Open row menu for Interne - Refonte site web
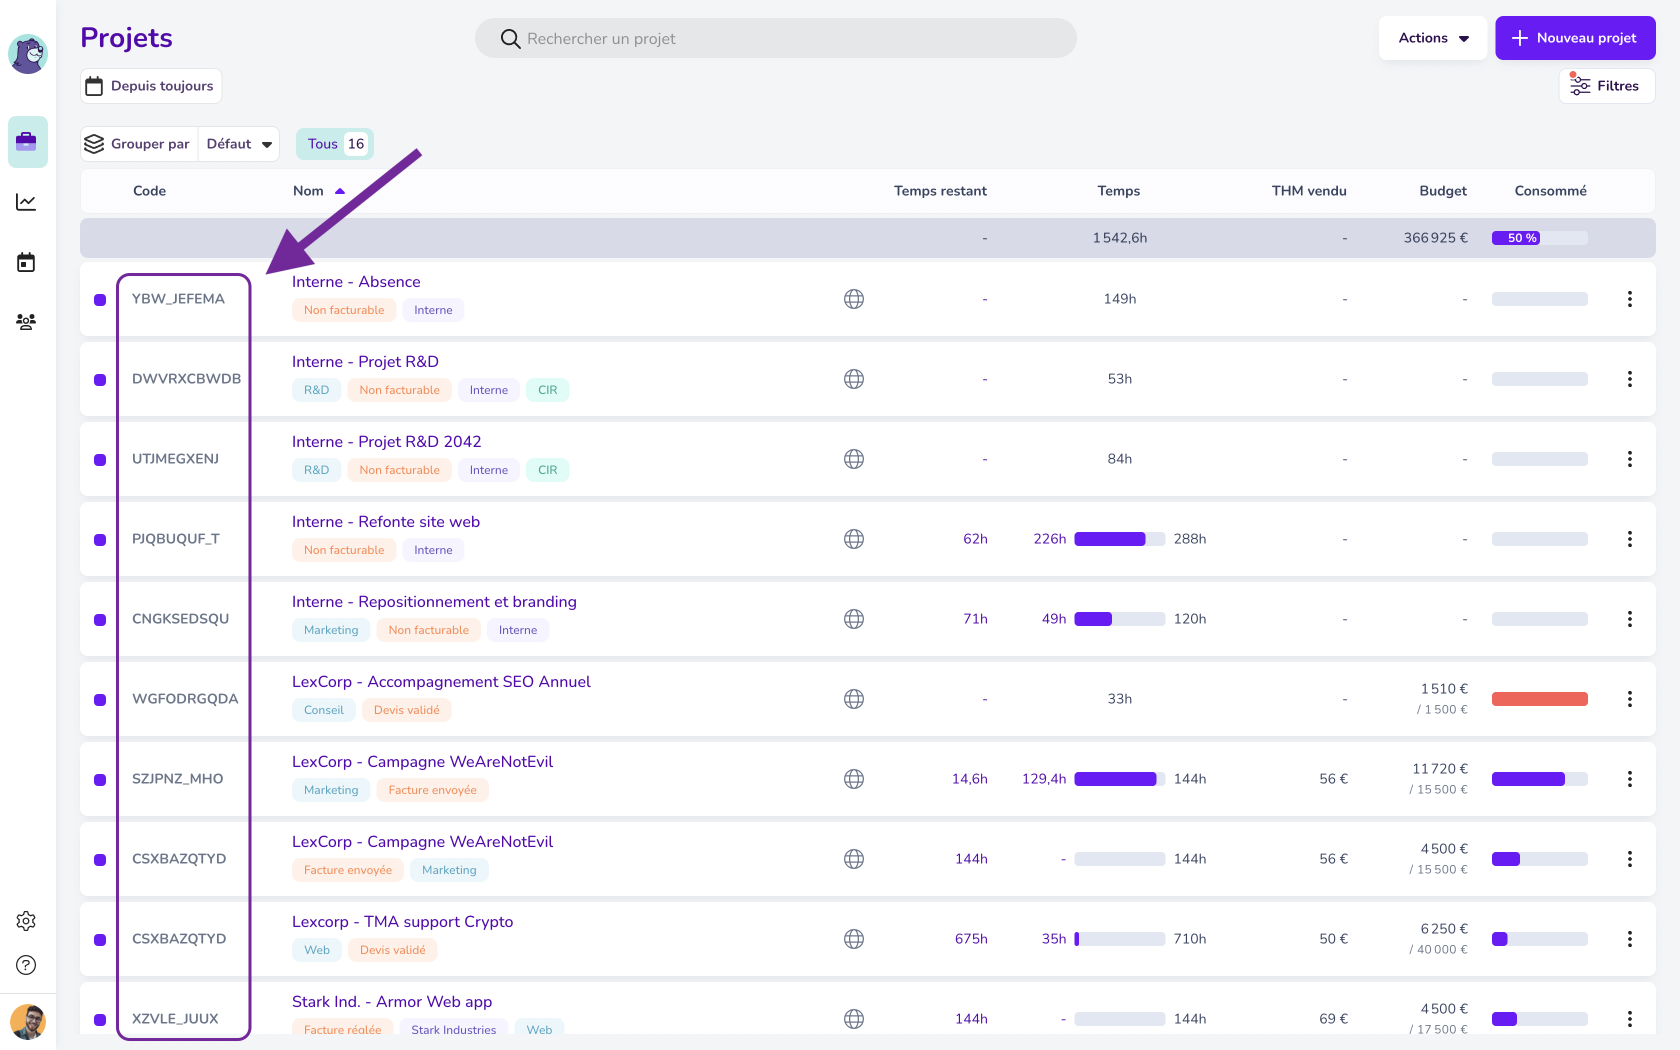 1630,539
